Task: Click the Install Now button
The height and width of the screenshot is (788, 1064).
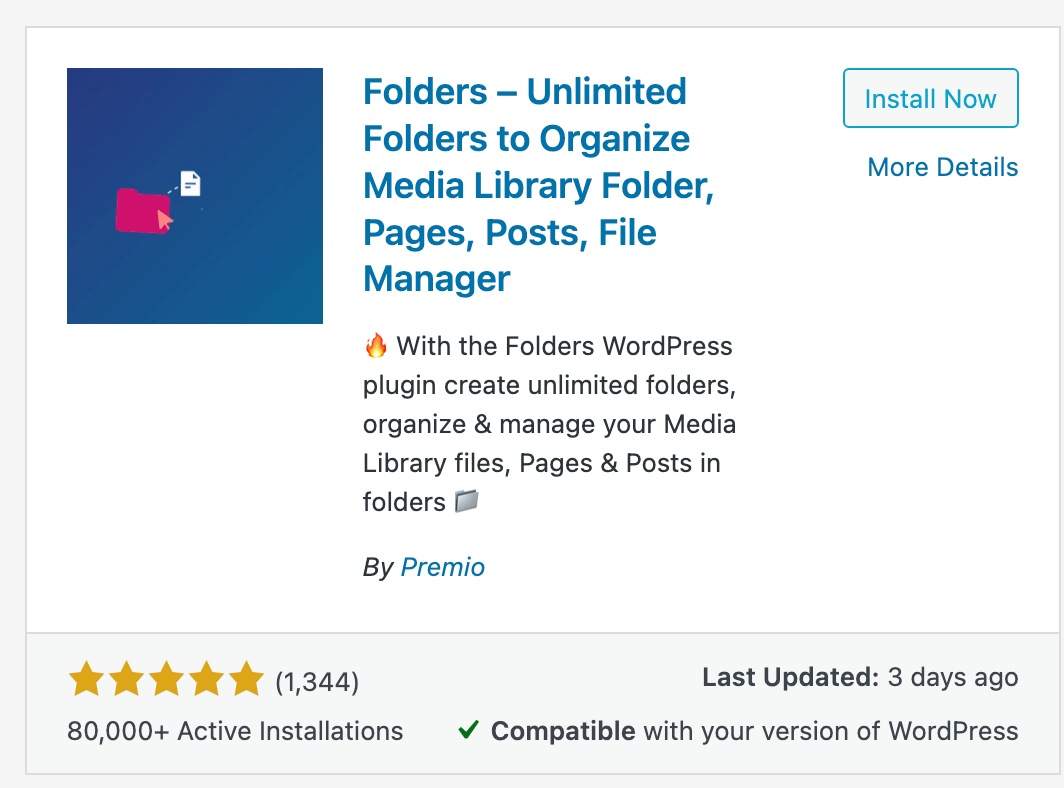Action: pyautogui.click(x=930, y=99)
